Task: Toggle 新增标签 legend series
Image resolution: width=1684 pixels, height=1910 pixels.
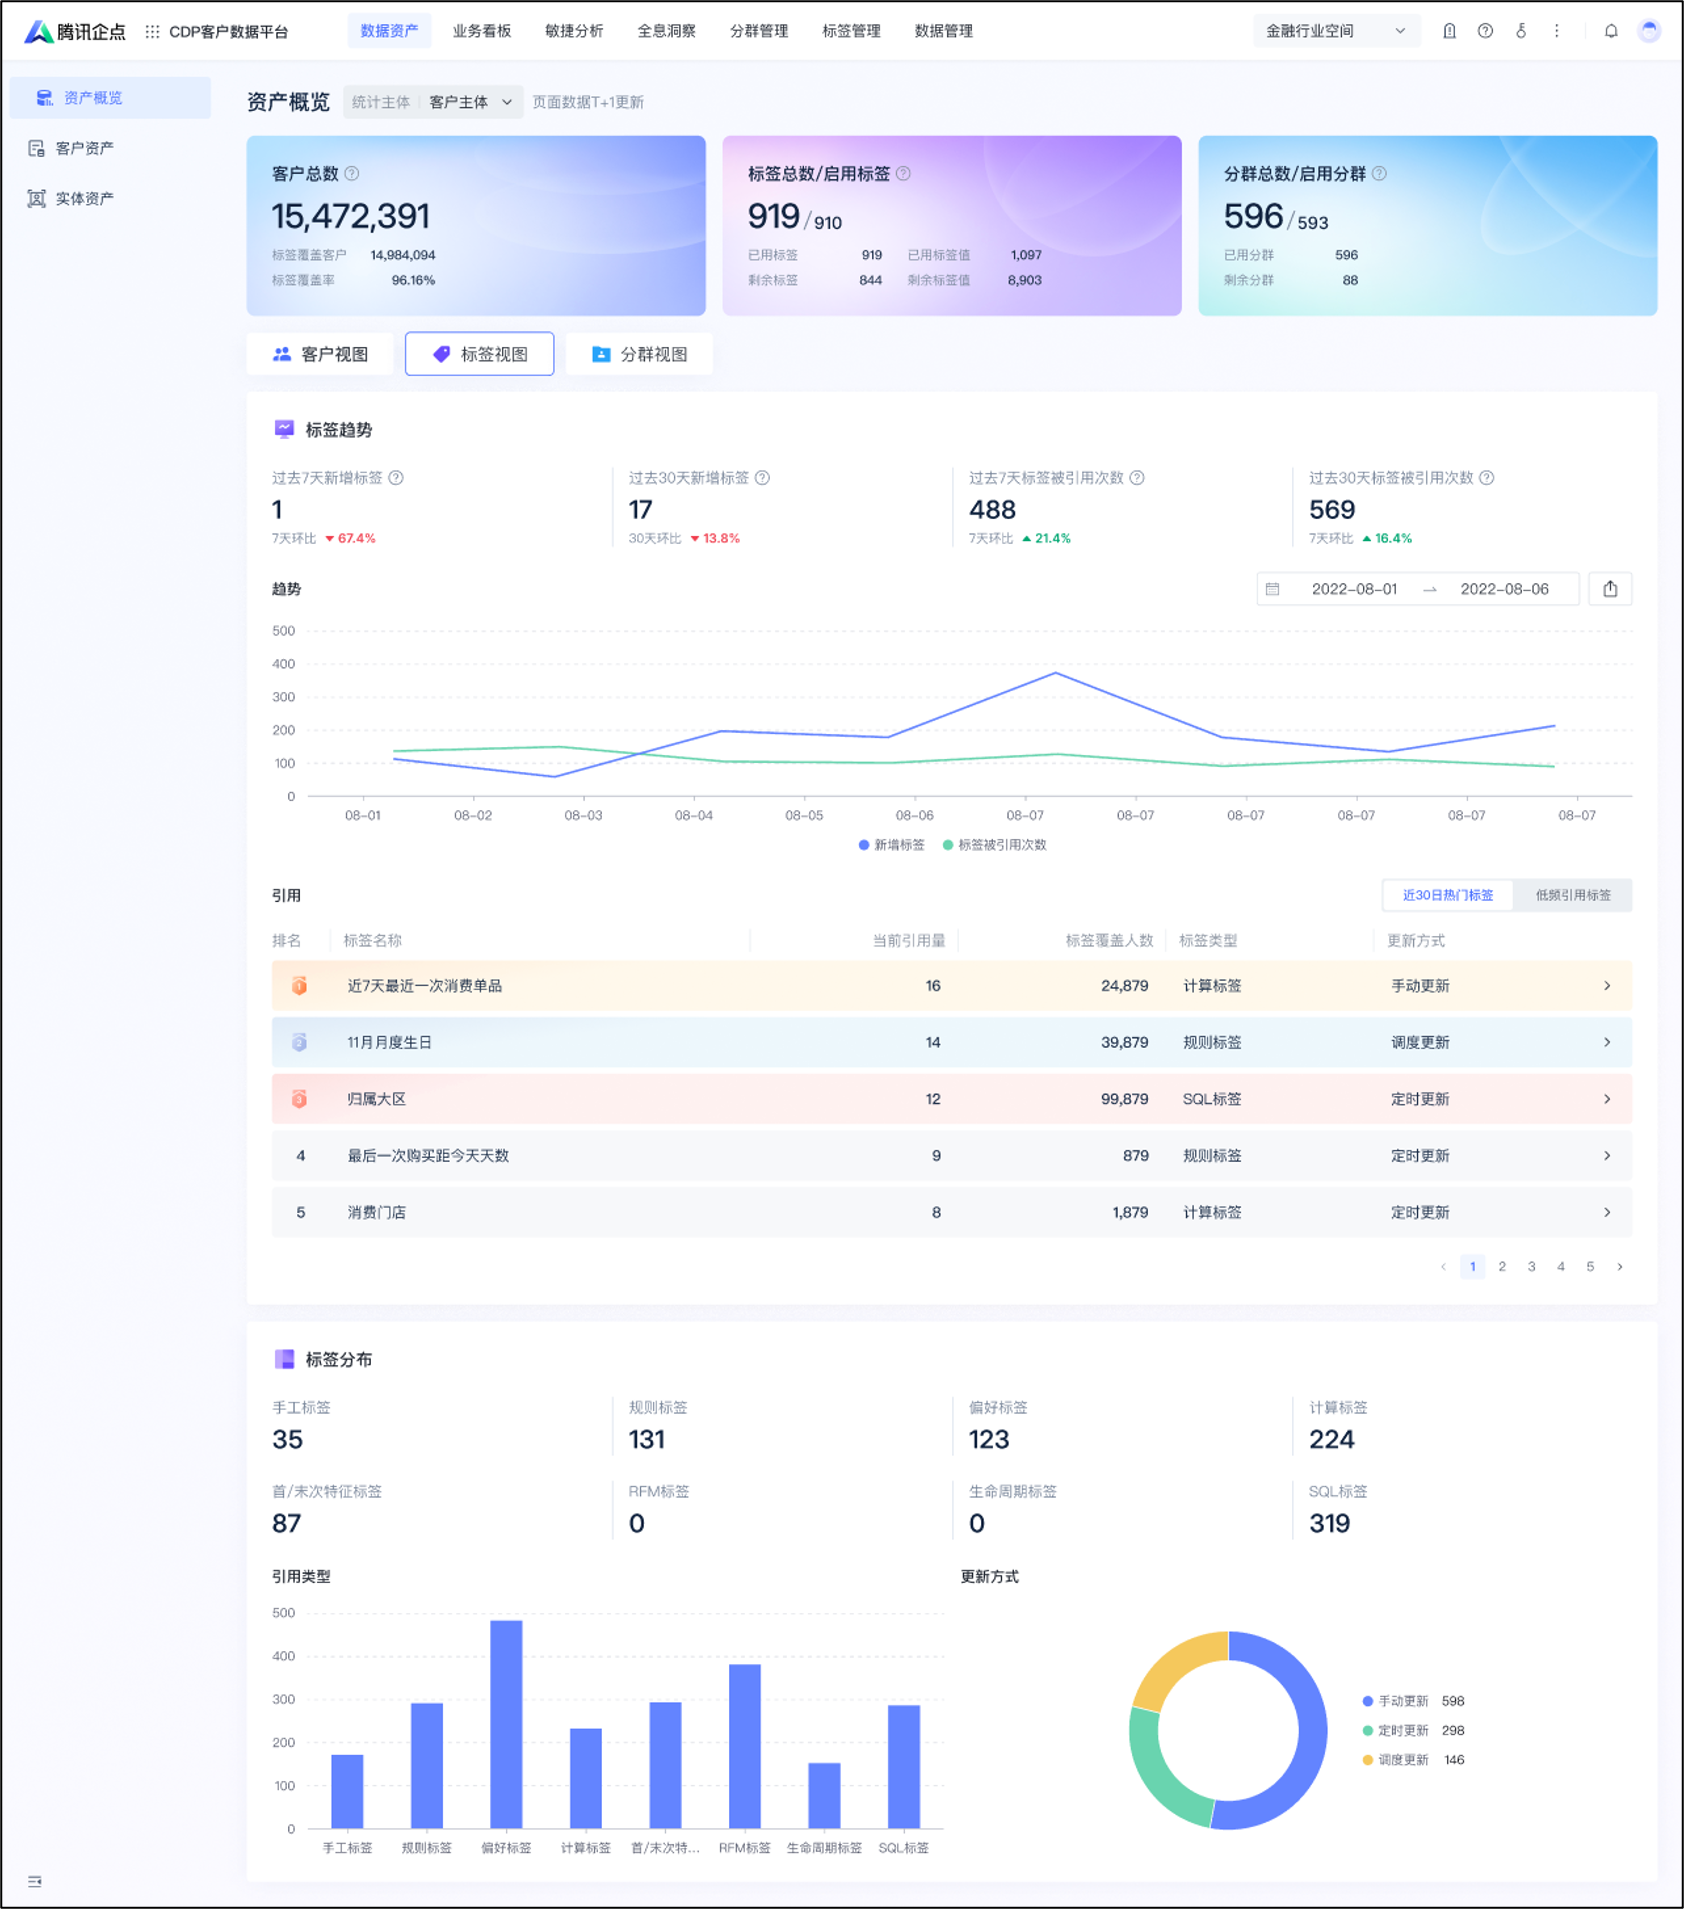Action: click(x=891, y=845)
